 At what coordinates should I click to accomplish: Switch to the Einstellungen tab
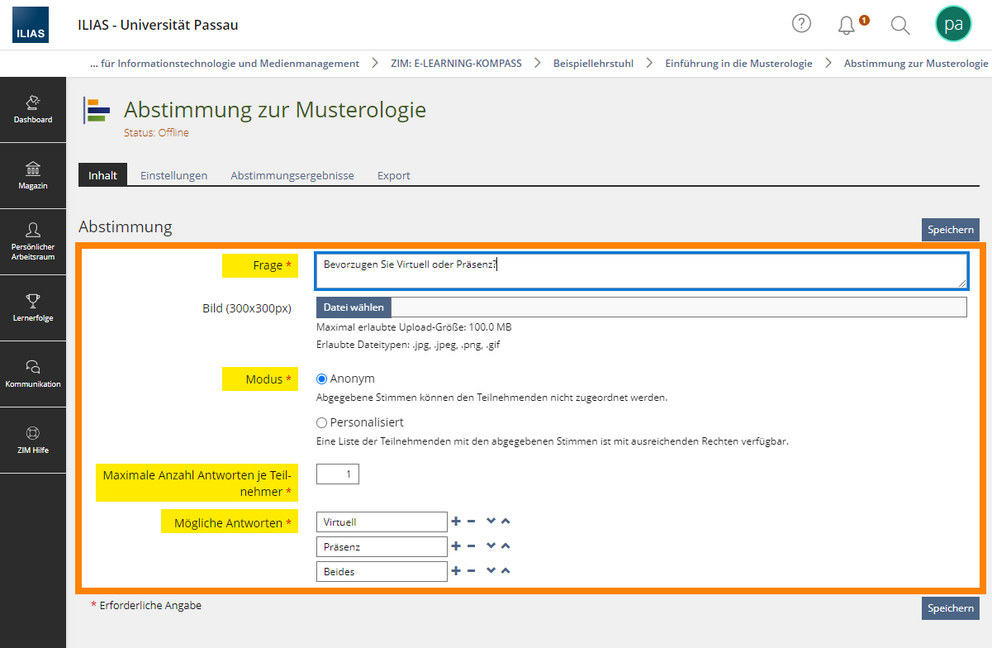click(x=173, y=175)
